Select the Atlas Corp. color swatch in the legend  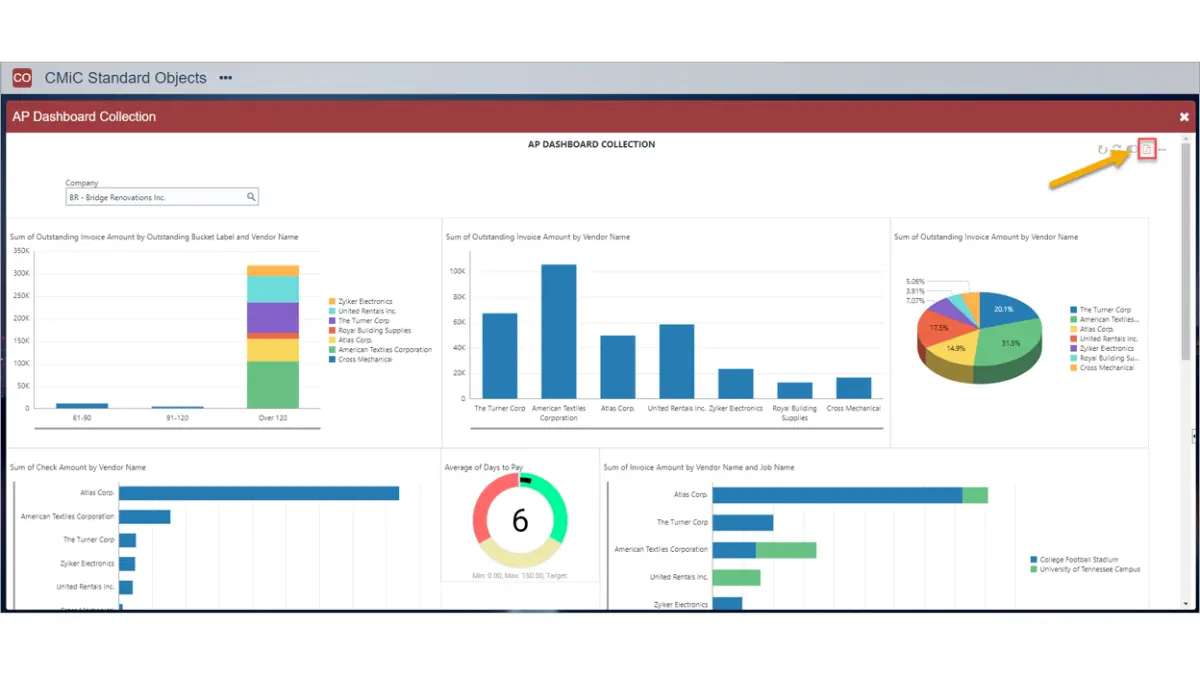(x=332, y=340)
